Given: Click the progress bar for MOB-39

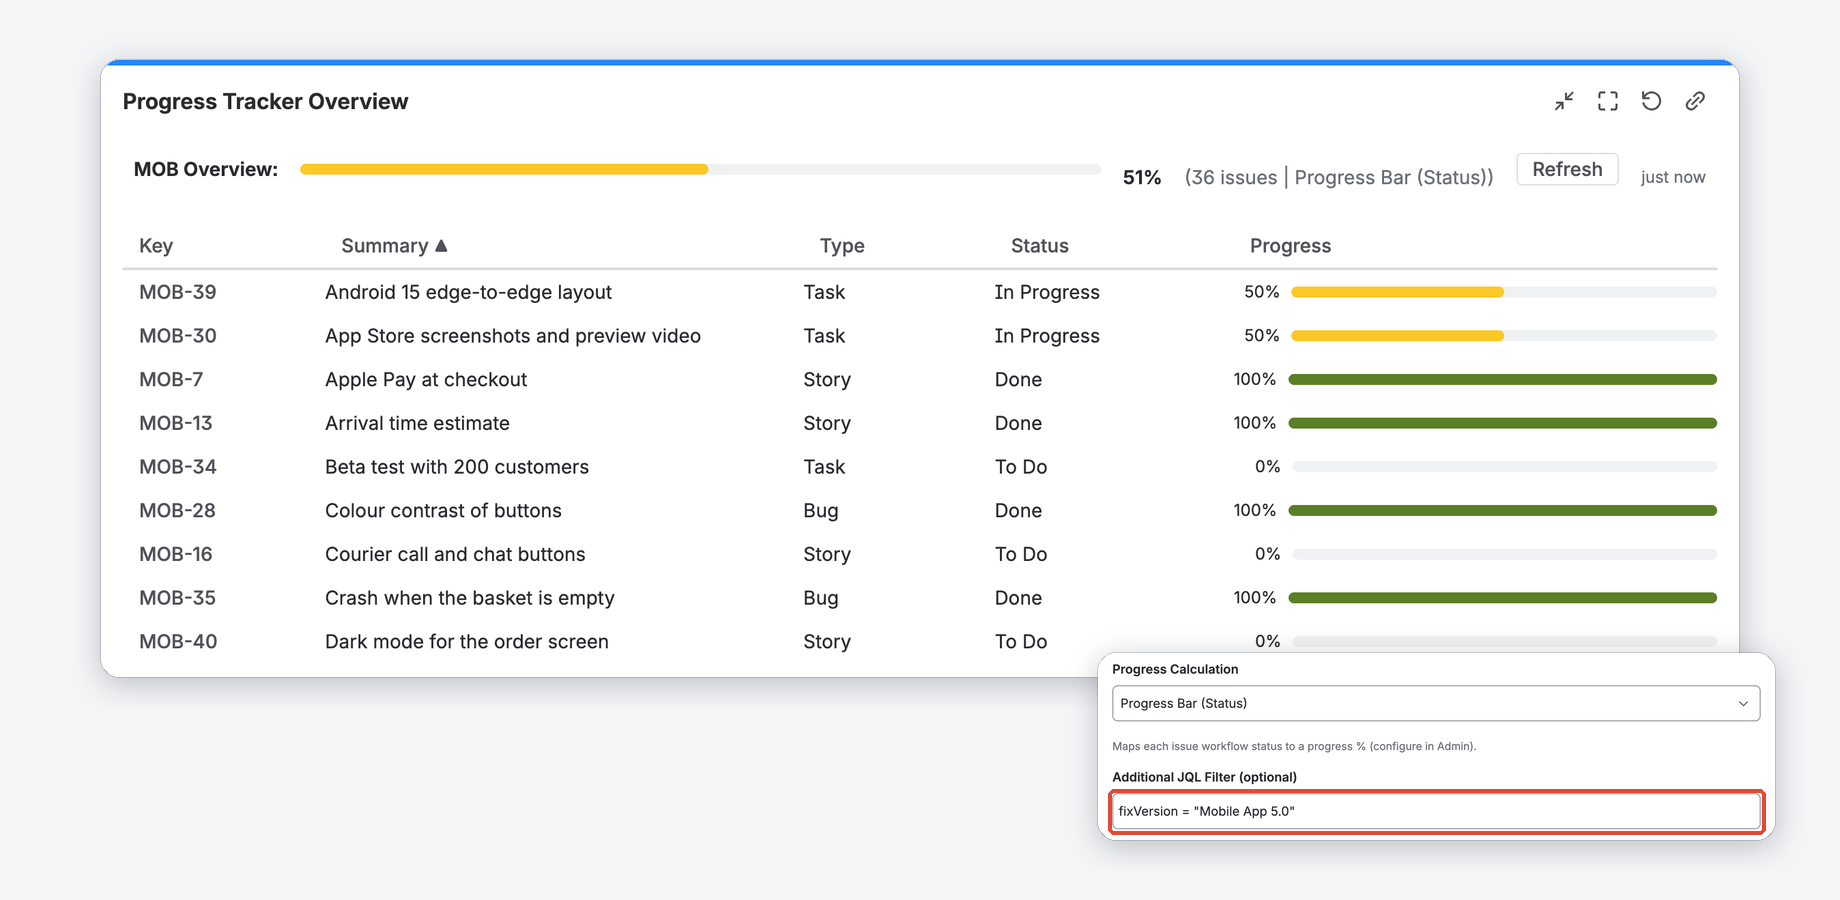Looking at the screenshot, I should (x=1503, y=292).
